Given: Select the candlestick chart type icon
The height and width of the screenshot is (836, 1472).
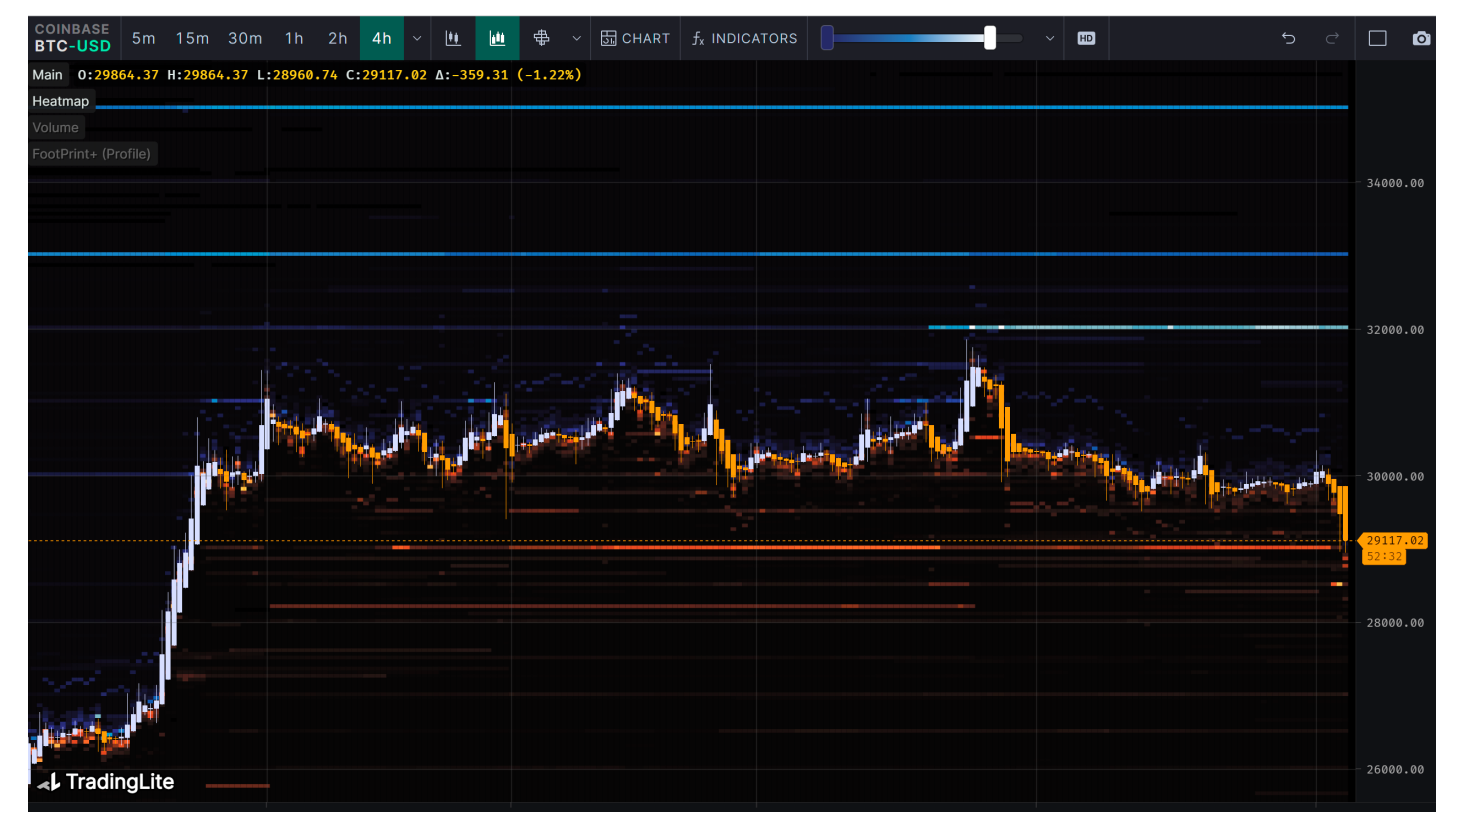Looking at the screenshot, I should (453, 38).
